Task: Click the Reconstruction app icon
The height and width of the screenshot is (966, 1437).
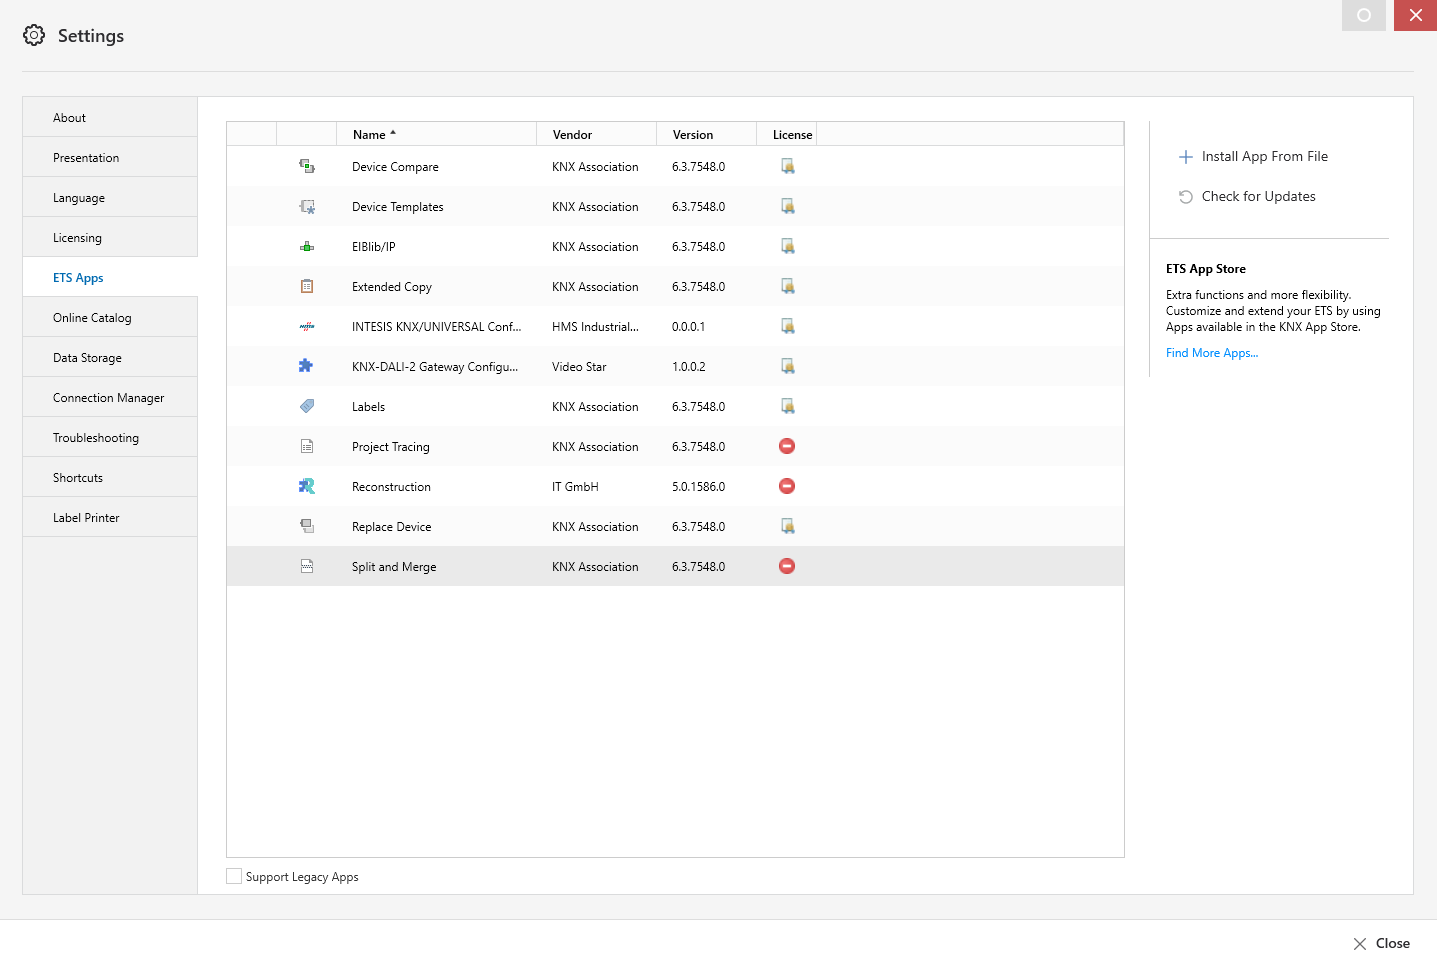Action: tap(307, 486)
